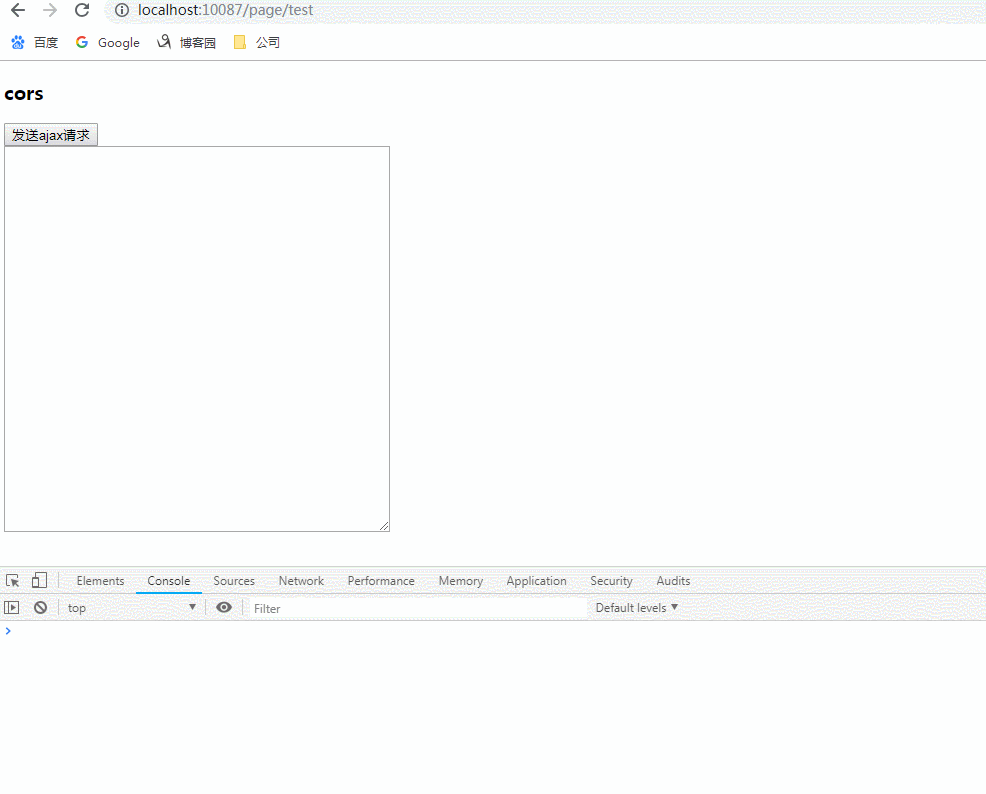The width and height of the screenshot is (986, 794).
Task: Open the Google bookmark
Action: tap(108, 42)
